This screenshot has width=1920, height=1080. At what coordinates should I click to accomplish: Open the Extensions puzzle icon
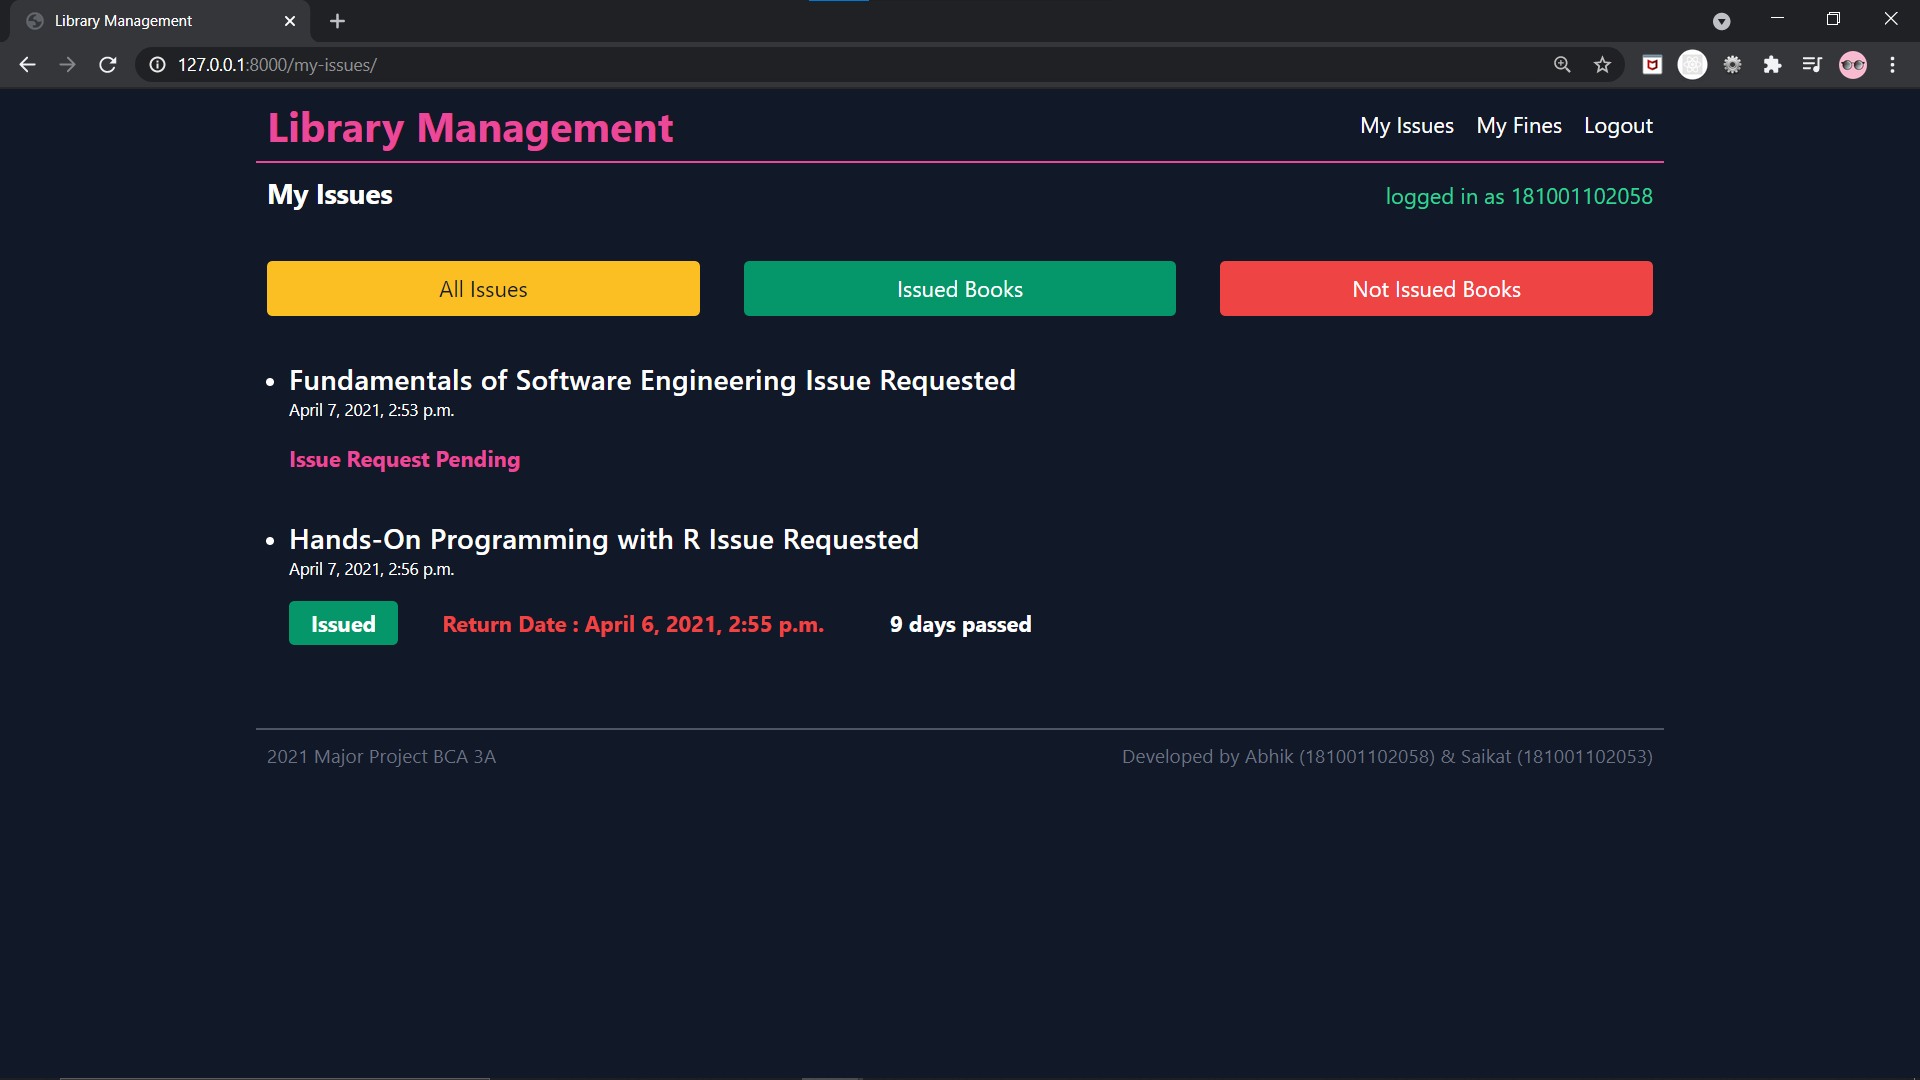tap(1772, 65)
